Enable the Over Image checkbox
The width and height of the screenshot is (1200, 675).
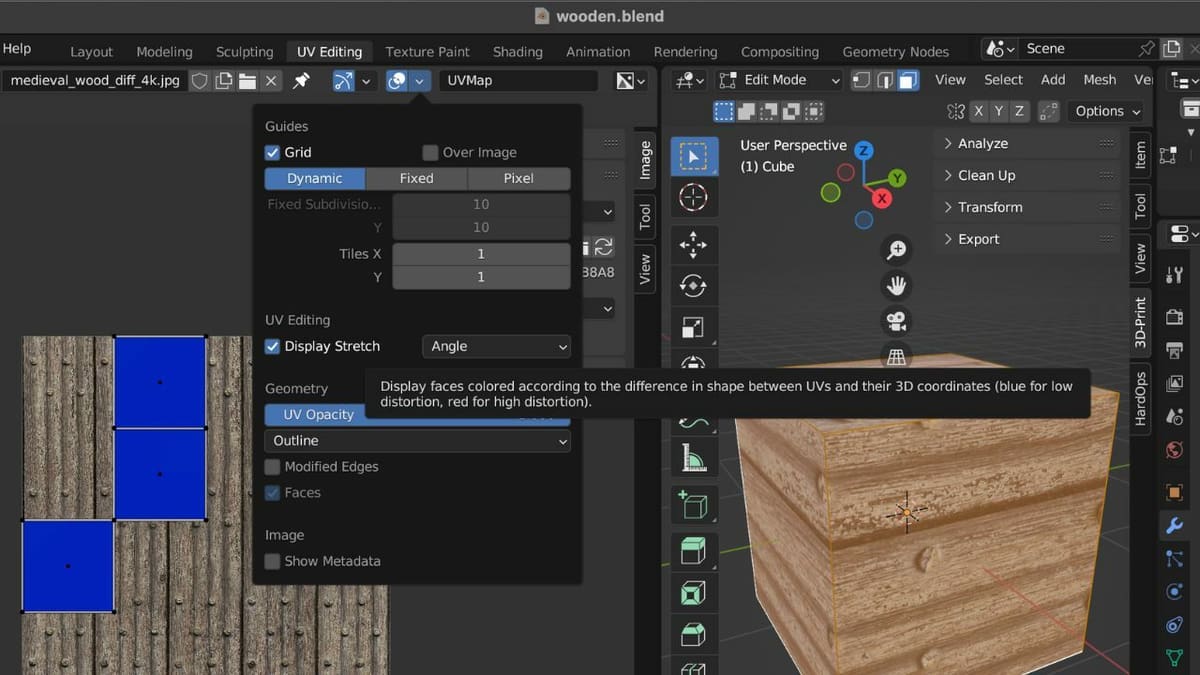430,153
